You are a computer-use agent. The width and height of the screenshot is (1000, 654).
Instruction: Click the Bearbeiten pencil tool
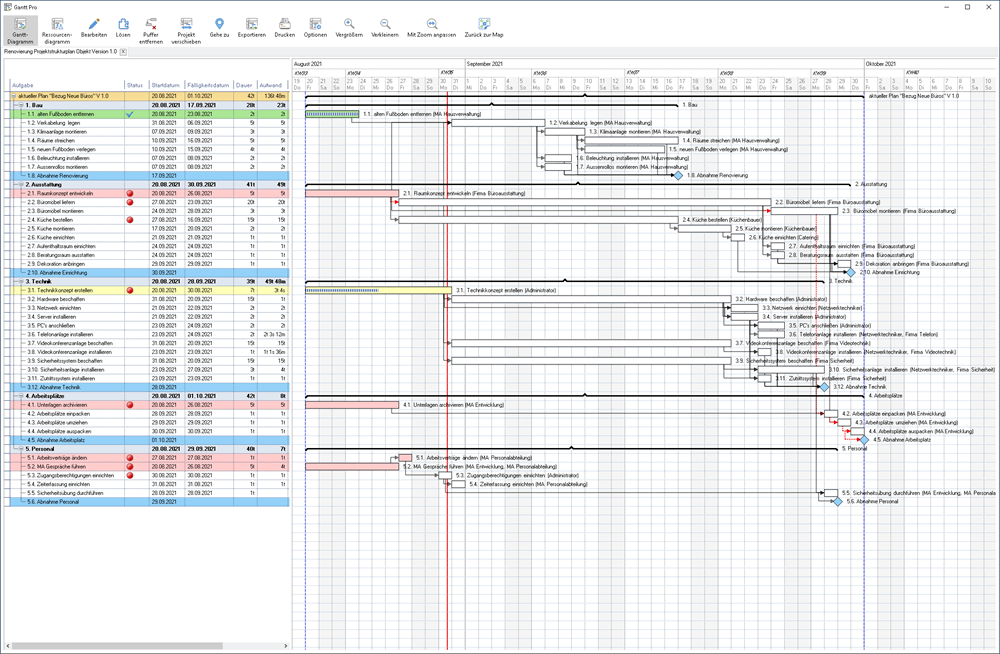(x=94, y=28)
